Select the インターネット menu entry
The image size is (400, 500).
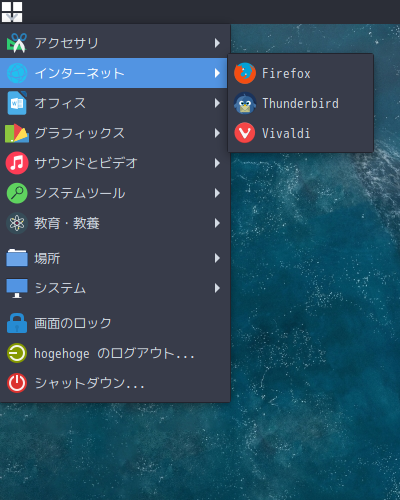113,73
